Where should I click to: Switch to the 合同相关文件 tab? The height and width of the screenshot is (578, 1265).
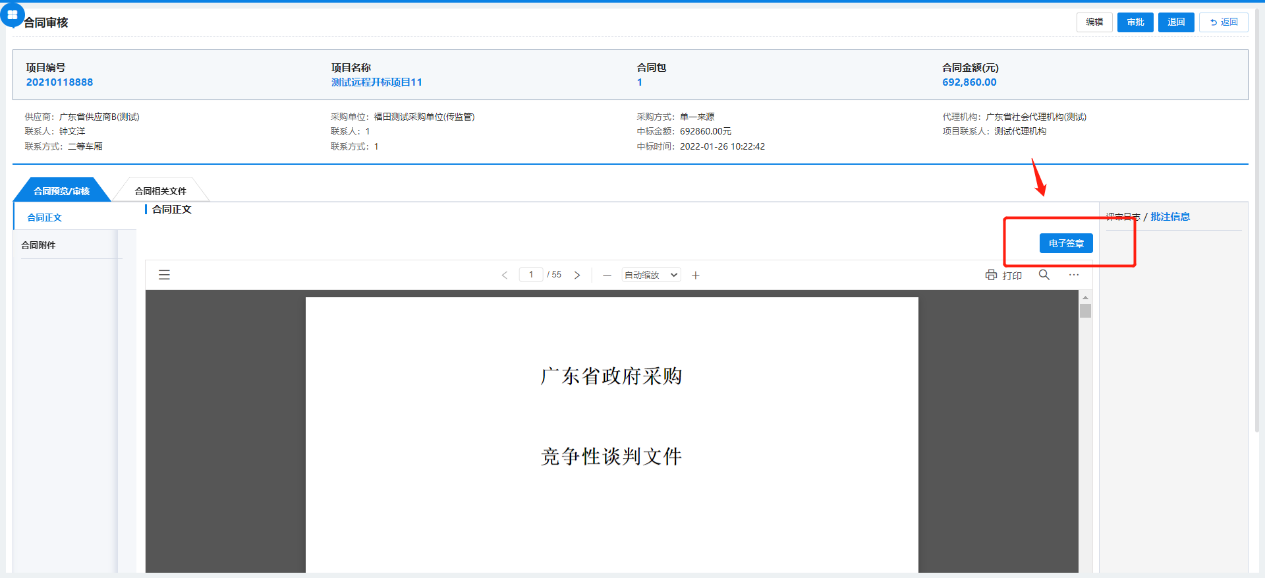click(x=160, y=191)
